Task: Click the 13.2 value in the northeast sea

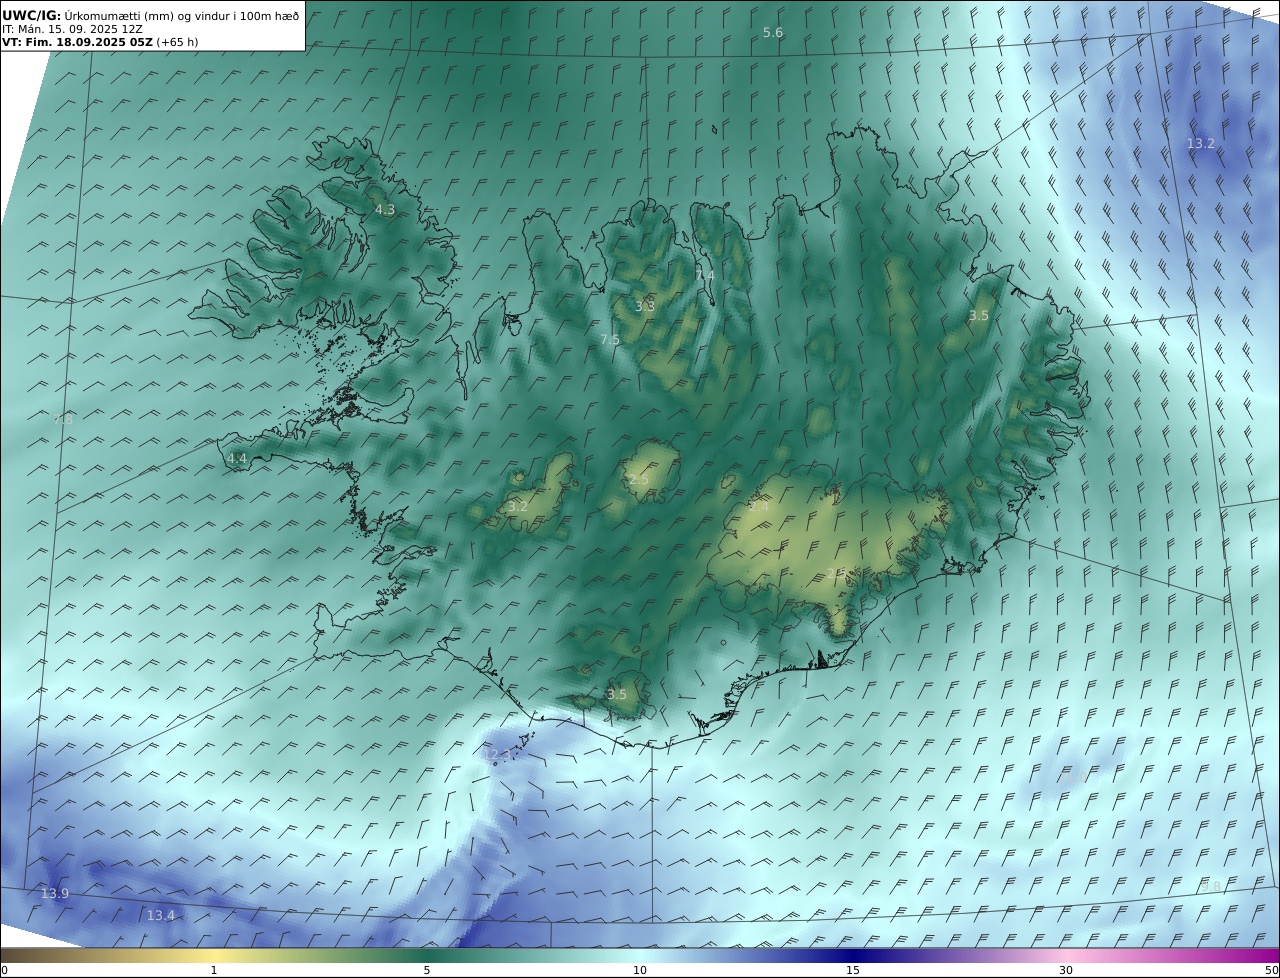Action: (1200, 144)
